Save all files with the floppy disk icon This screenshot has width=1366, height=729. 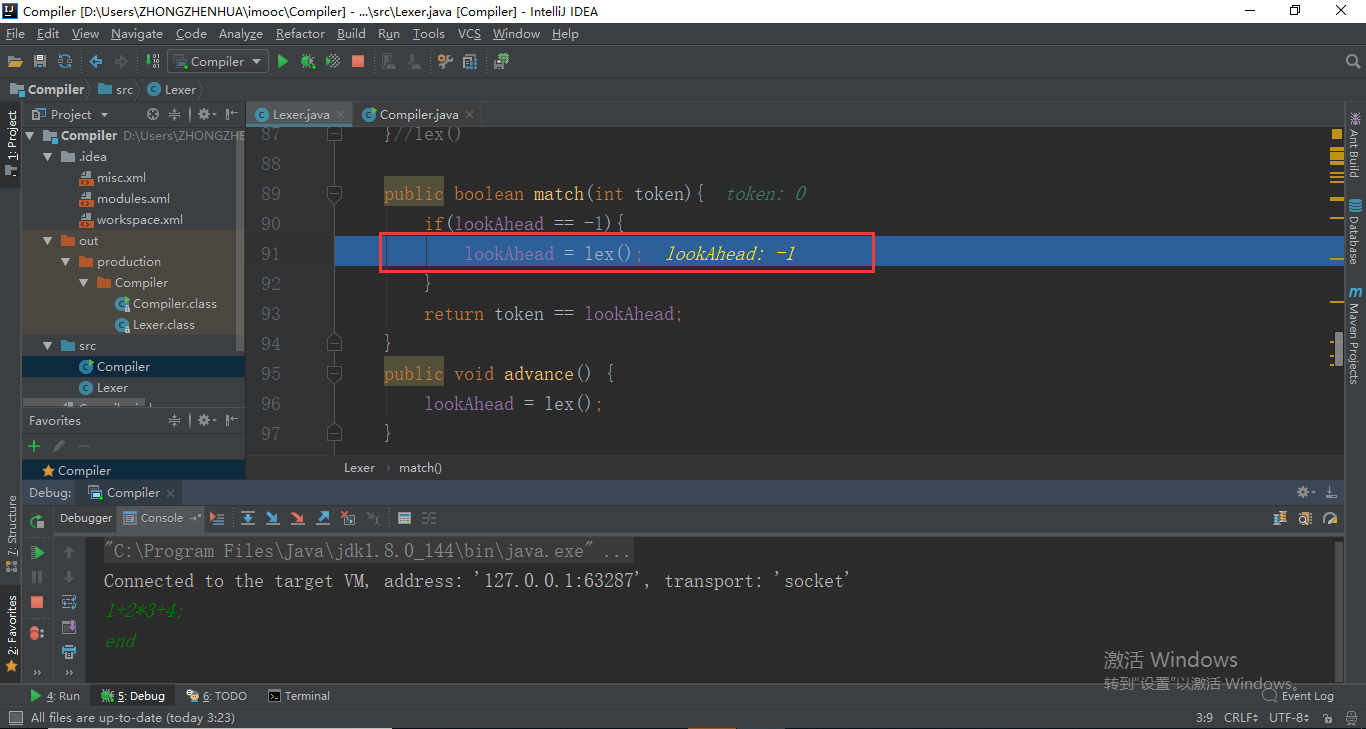[40, 61]
